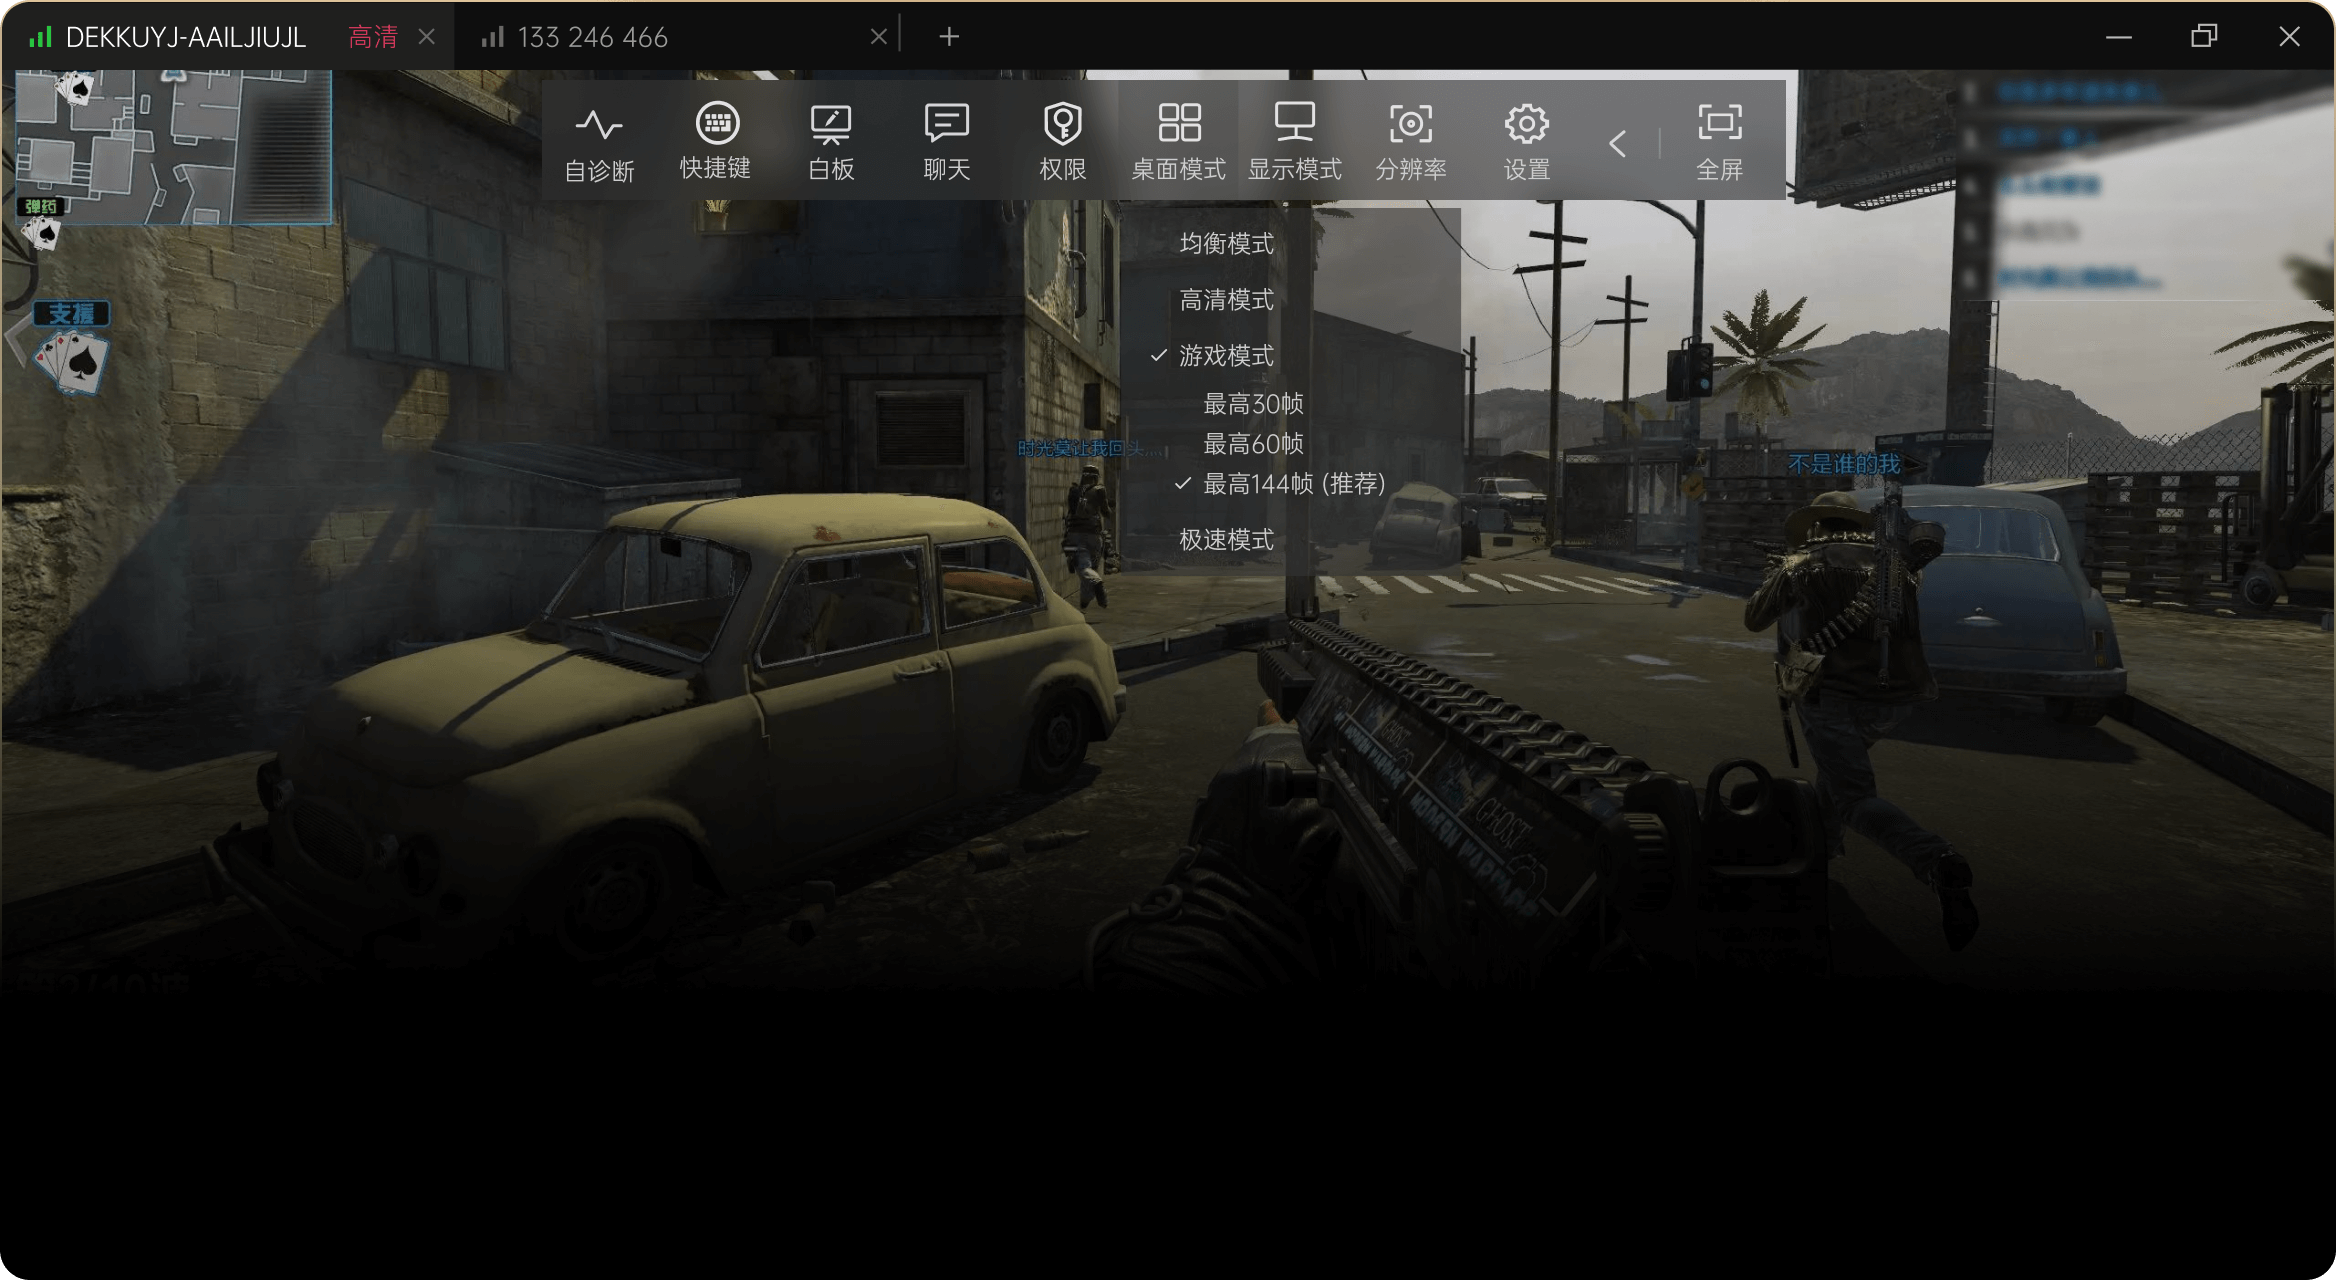2336x1280 pixels.
Task: Add a new connection tab
Action: [949, 37]
